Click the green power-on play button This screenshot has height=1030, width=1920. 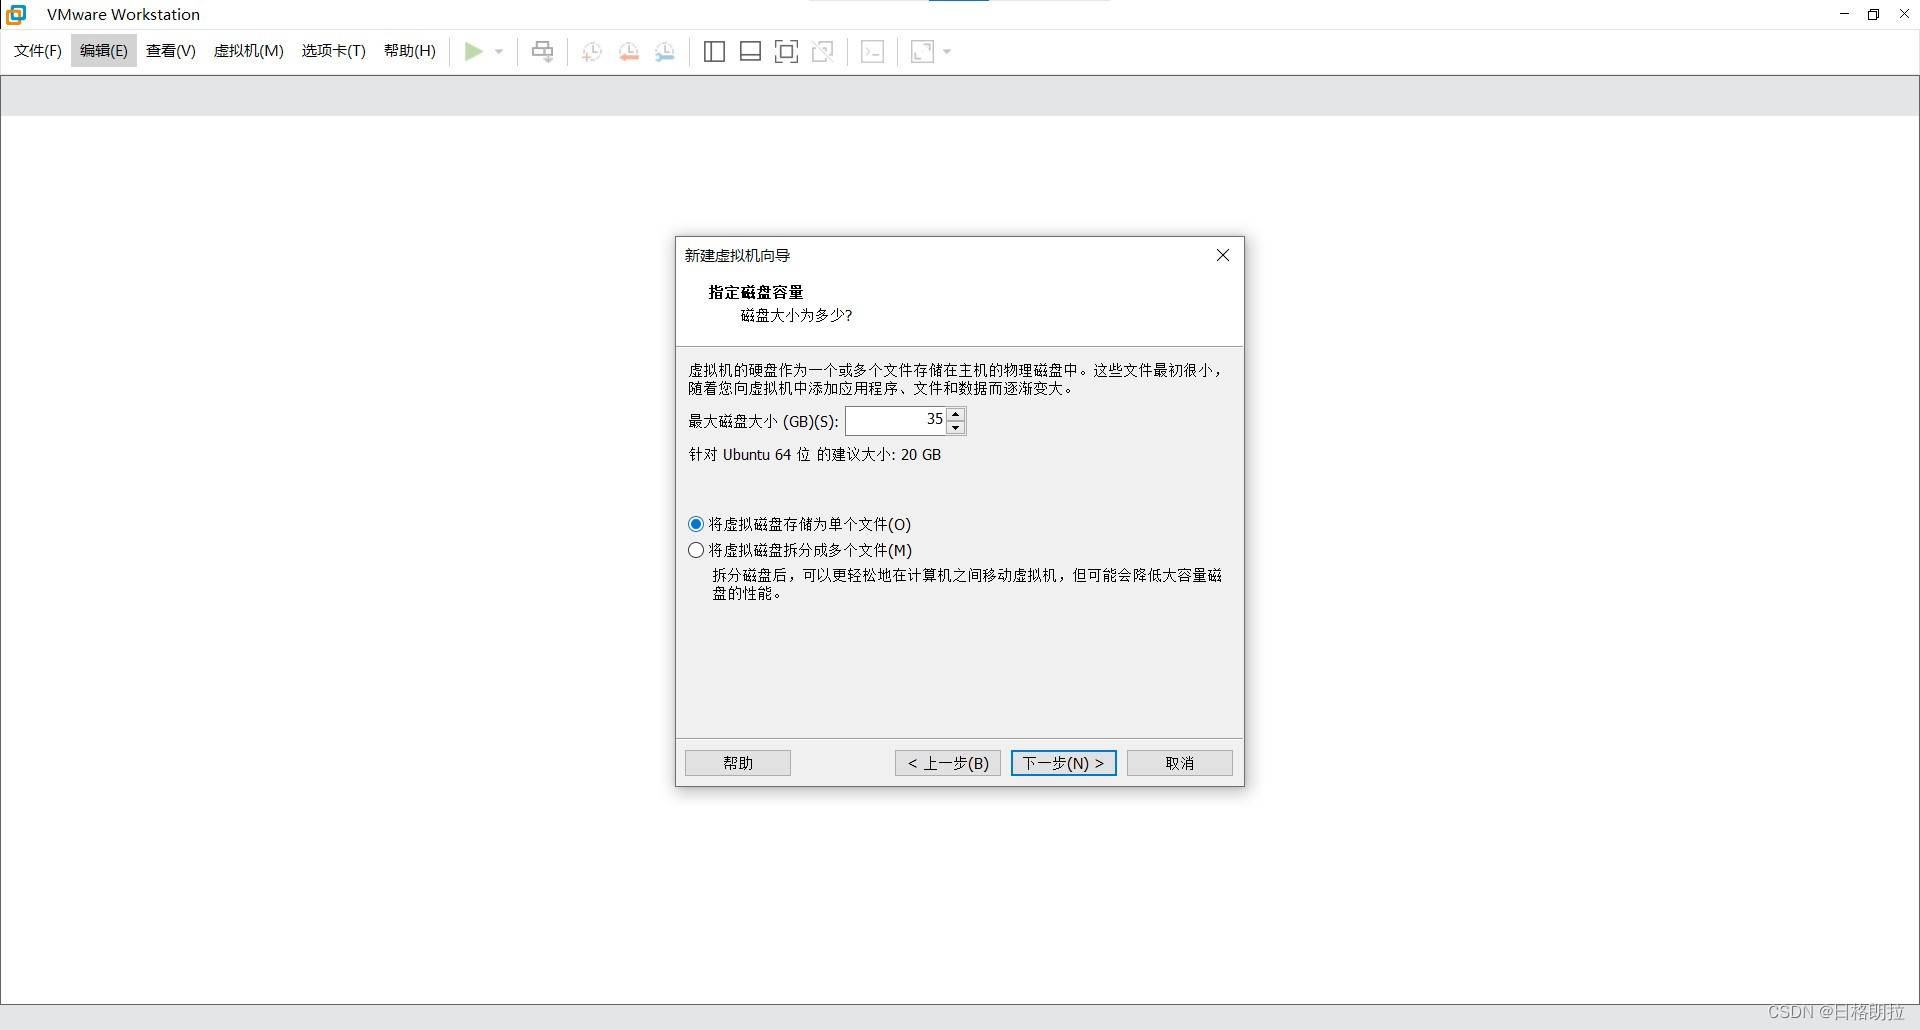coord(474,51)
